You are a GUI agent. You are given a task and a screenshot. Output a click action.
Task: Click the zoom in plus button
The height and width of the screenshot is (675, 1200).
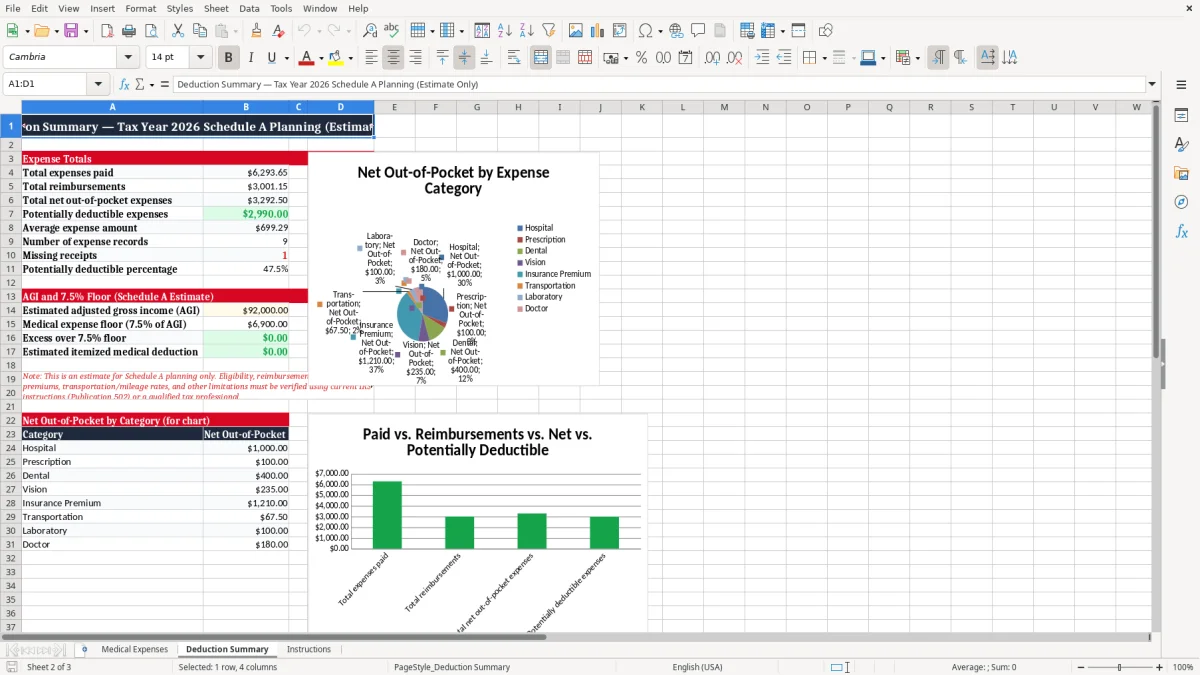(x=1160, y=667)
